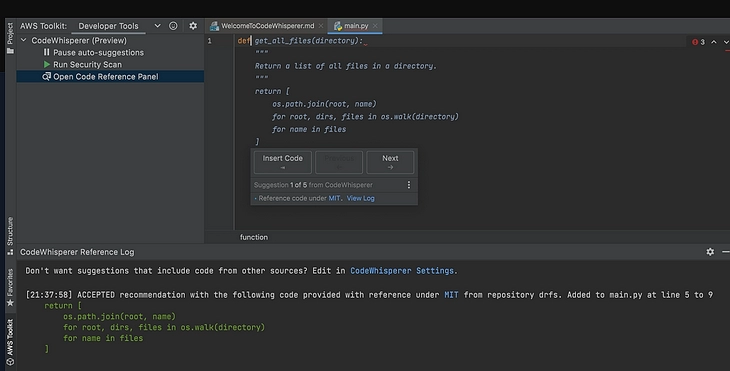Click the red error count indicator
730x371 pixels.
698,42
